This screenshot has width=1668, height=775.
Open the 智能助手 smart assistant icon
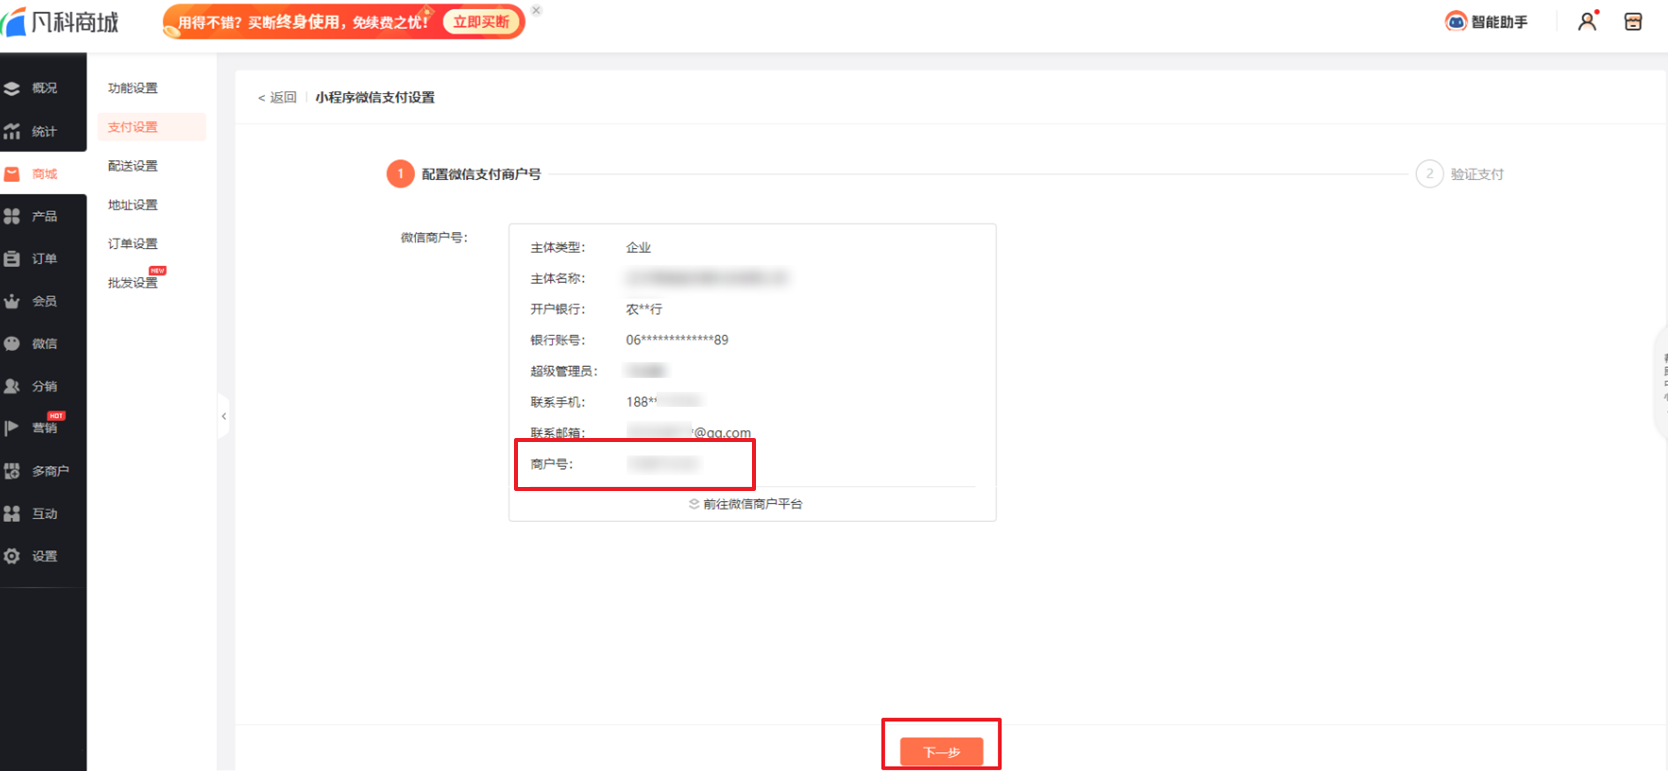(x=1456, y=22)
